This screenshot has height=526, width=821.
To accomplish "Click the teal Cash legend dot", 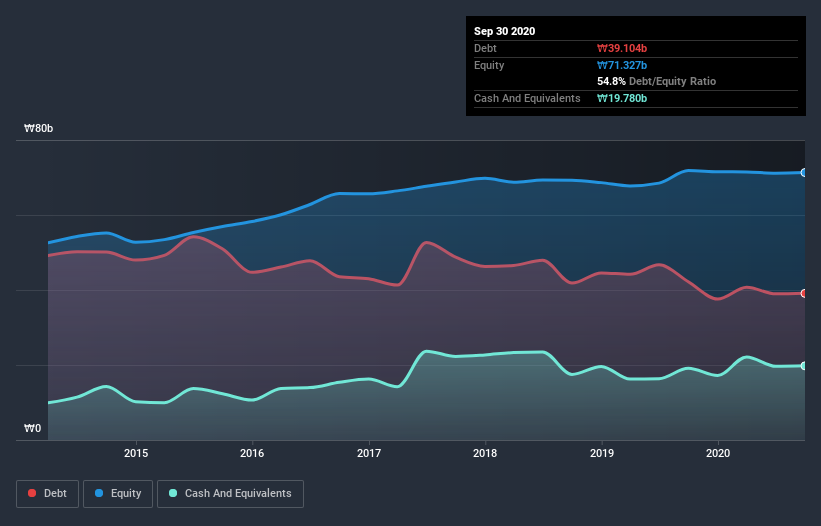I will [173, 493].
